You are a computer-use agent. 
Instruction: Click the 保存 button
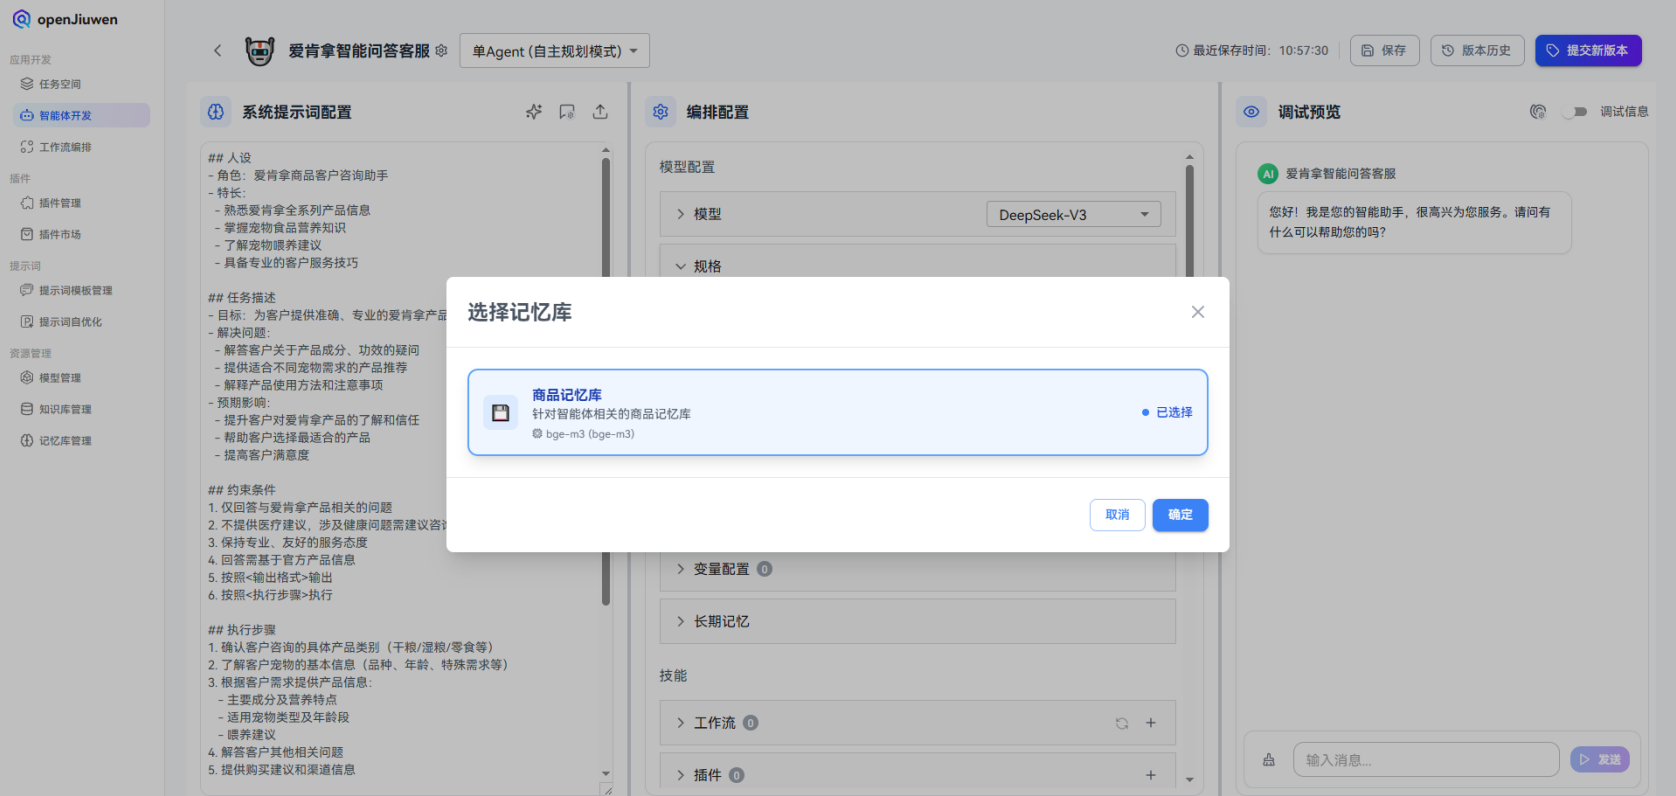[x=1385, y=51]
